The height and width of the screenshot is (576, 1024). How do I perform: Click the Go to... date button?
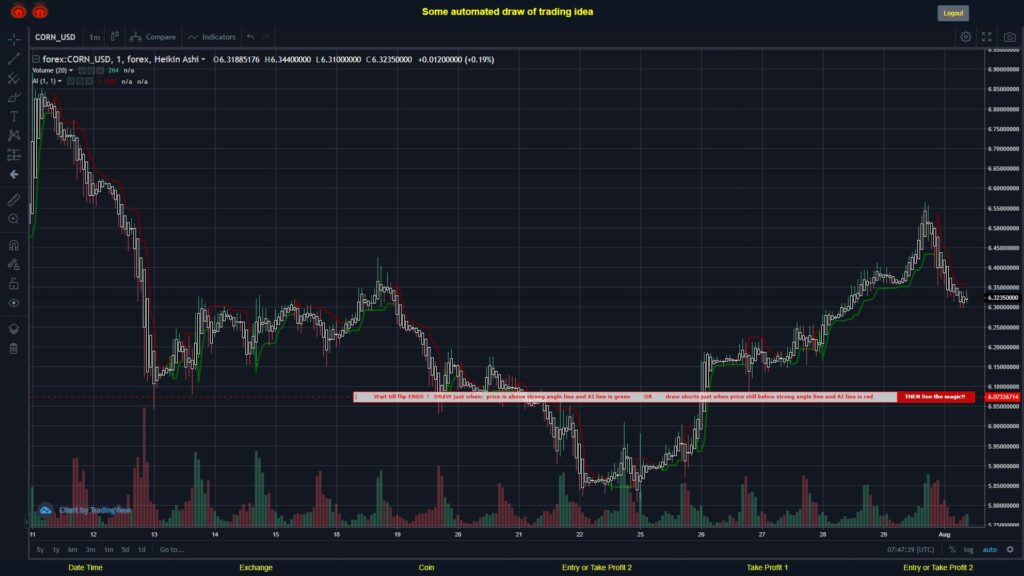pyautogui.click(x=172, y=550)
